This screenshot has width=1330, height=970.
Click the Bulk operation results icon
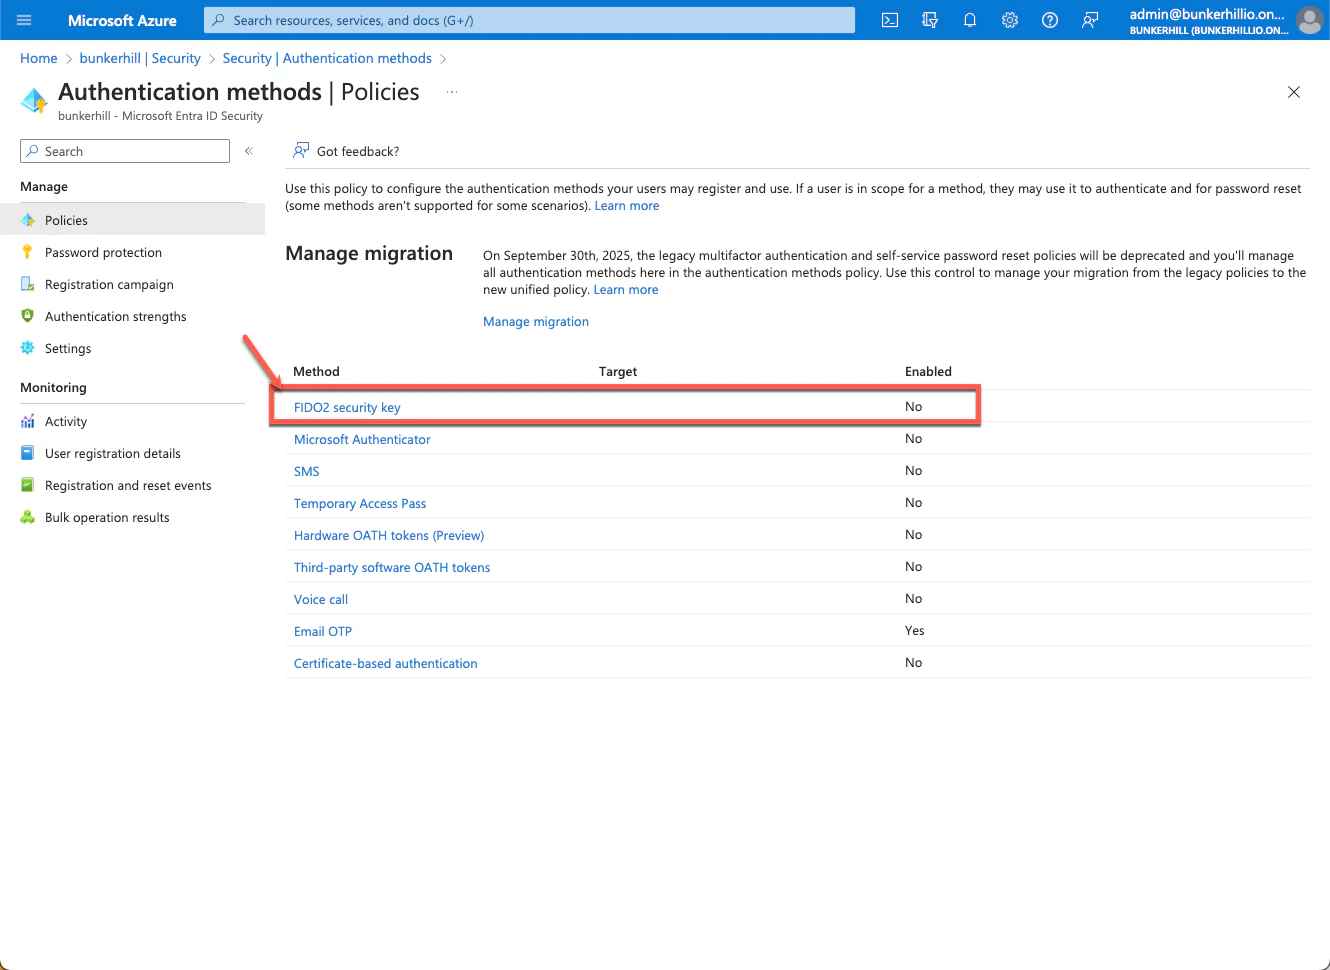pos(28,517)
